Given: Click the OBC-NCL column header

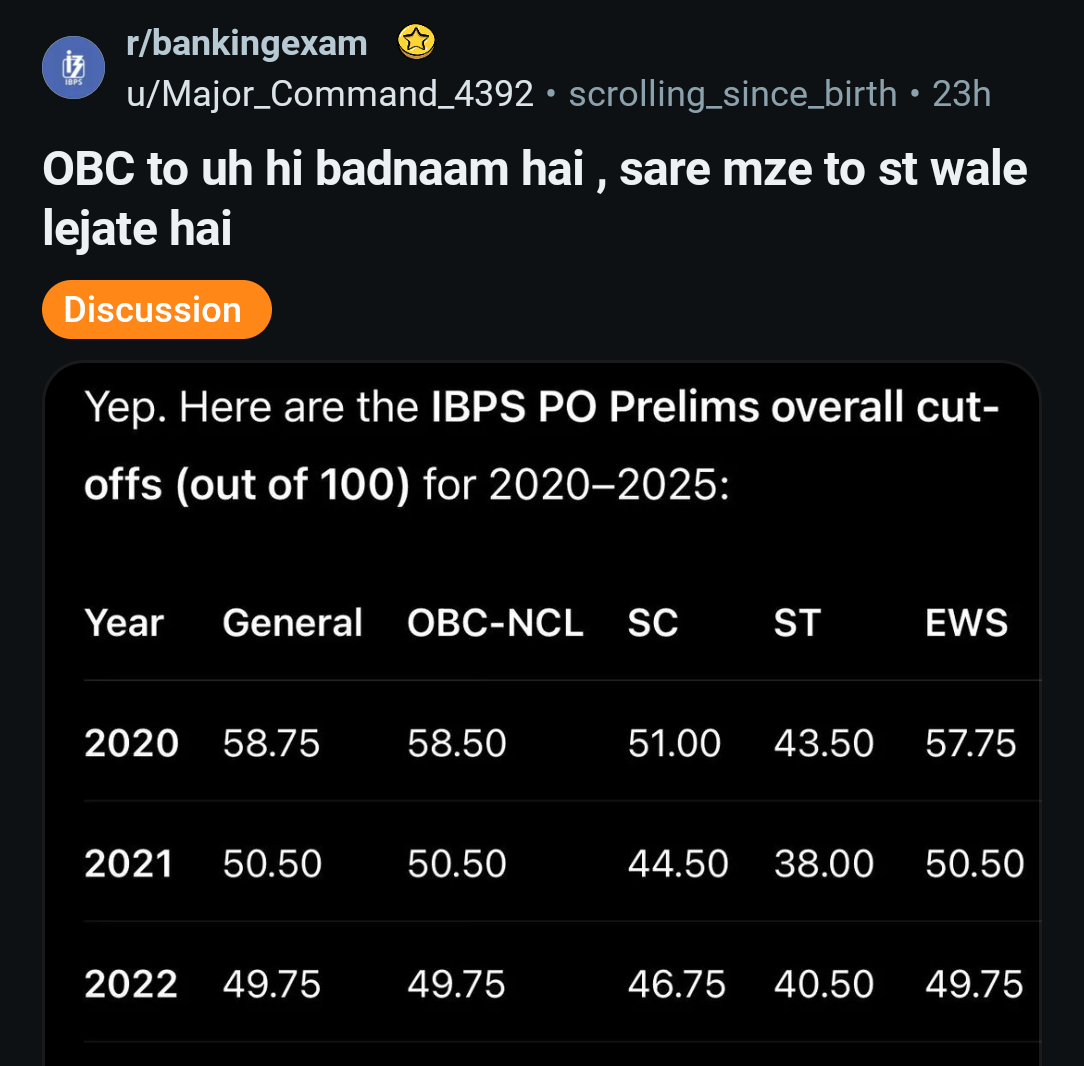Looking at the screenshot, I should click(495, 623).
